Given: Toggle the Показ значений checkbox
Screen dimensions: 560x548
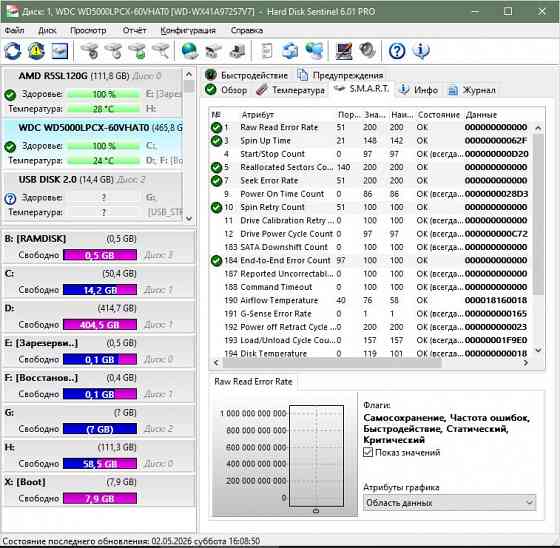Looking at the screenshot, I should pyautogui.click(x=368, y=452).
